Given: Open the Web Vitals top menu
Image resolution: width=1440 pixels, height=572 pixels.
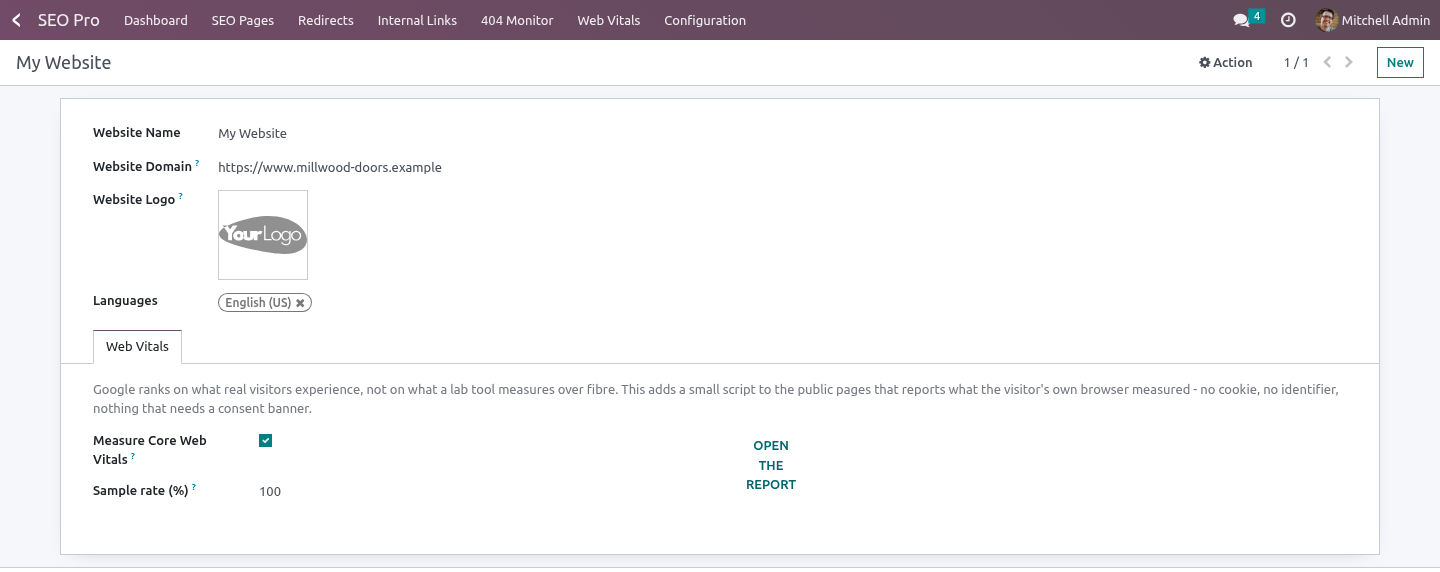Looking at the screenshot, I should point(609,20).
